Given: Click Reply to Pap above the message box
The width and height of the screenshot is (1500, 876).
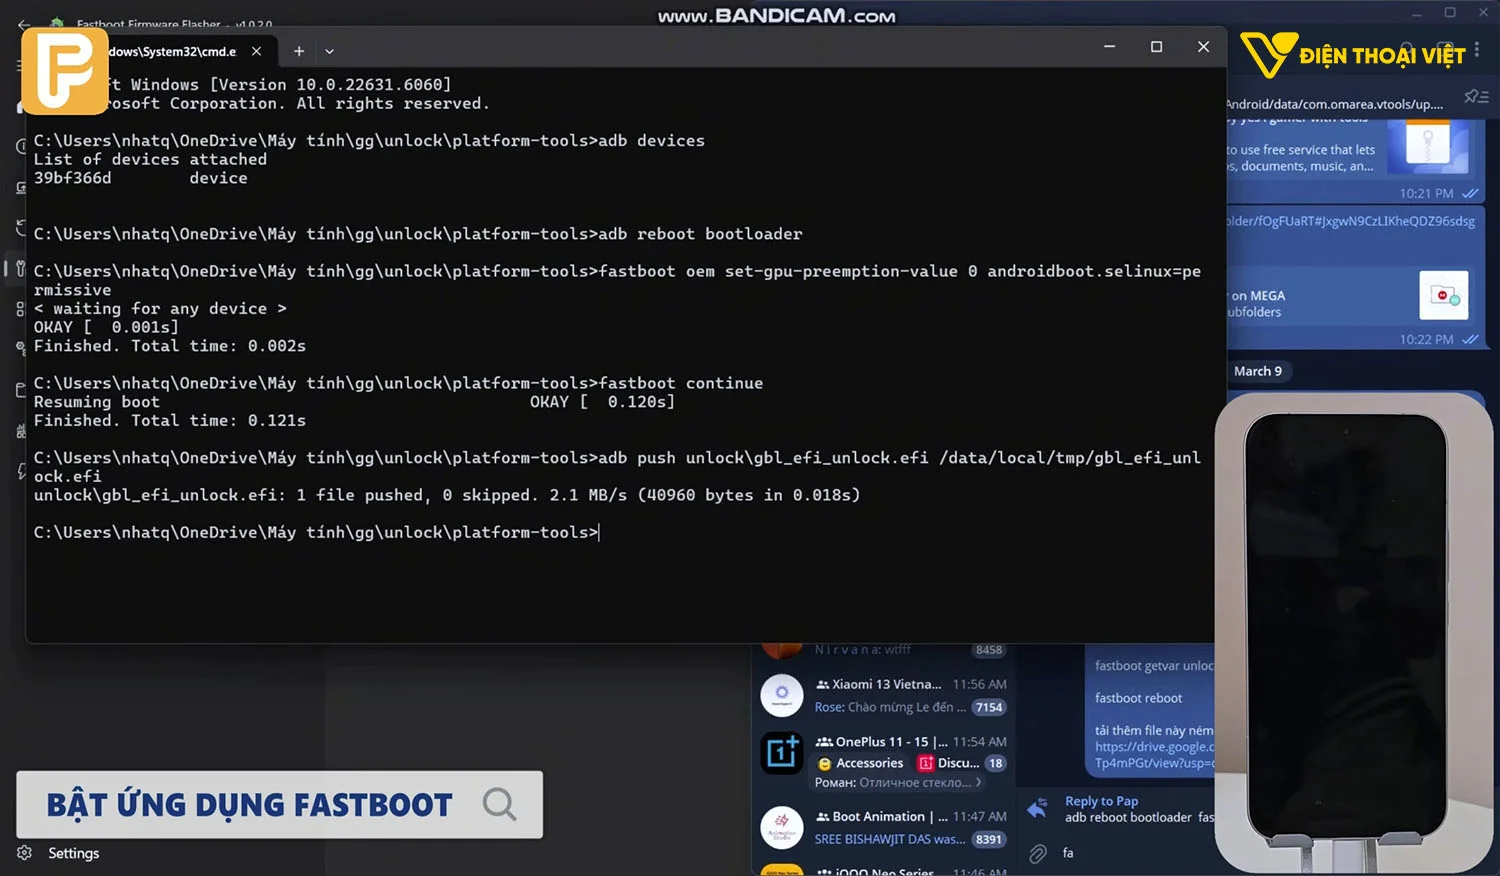Looking at the screenshot, I should [x=1100, y=800].
